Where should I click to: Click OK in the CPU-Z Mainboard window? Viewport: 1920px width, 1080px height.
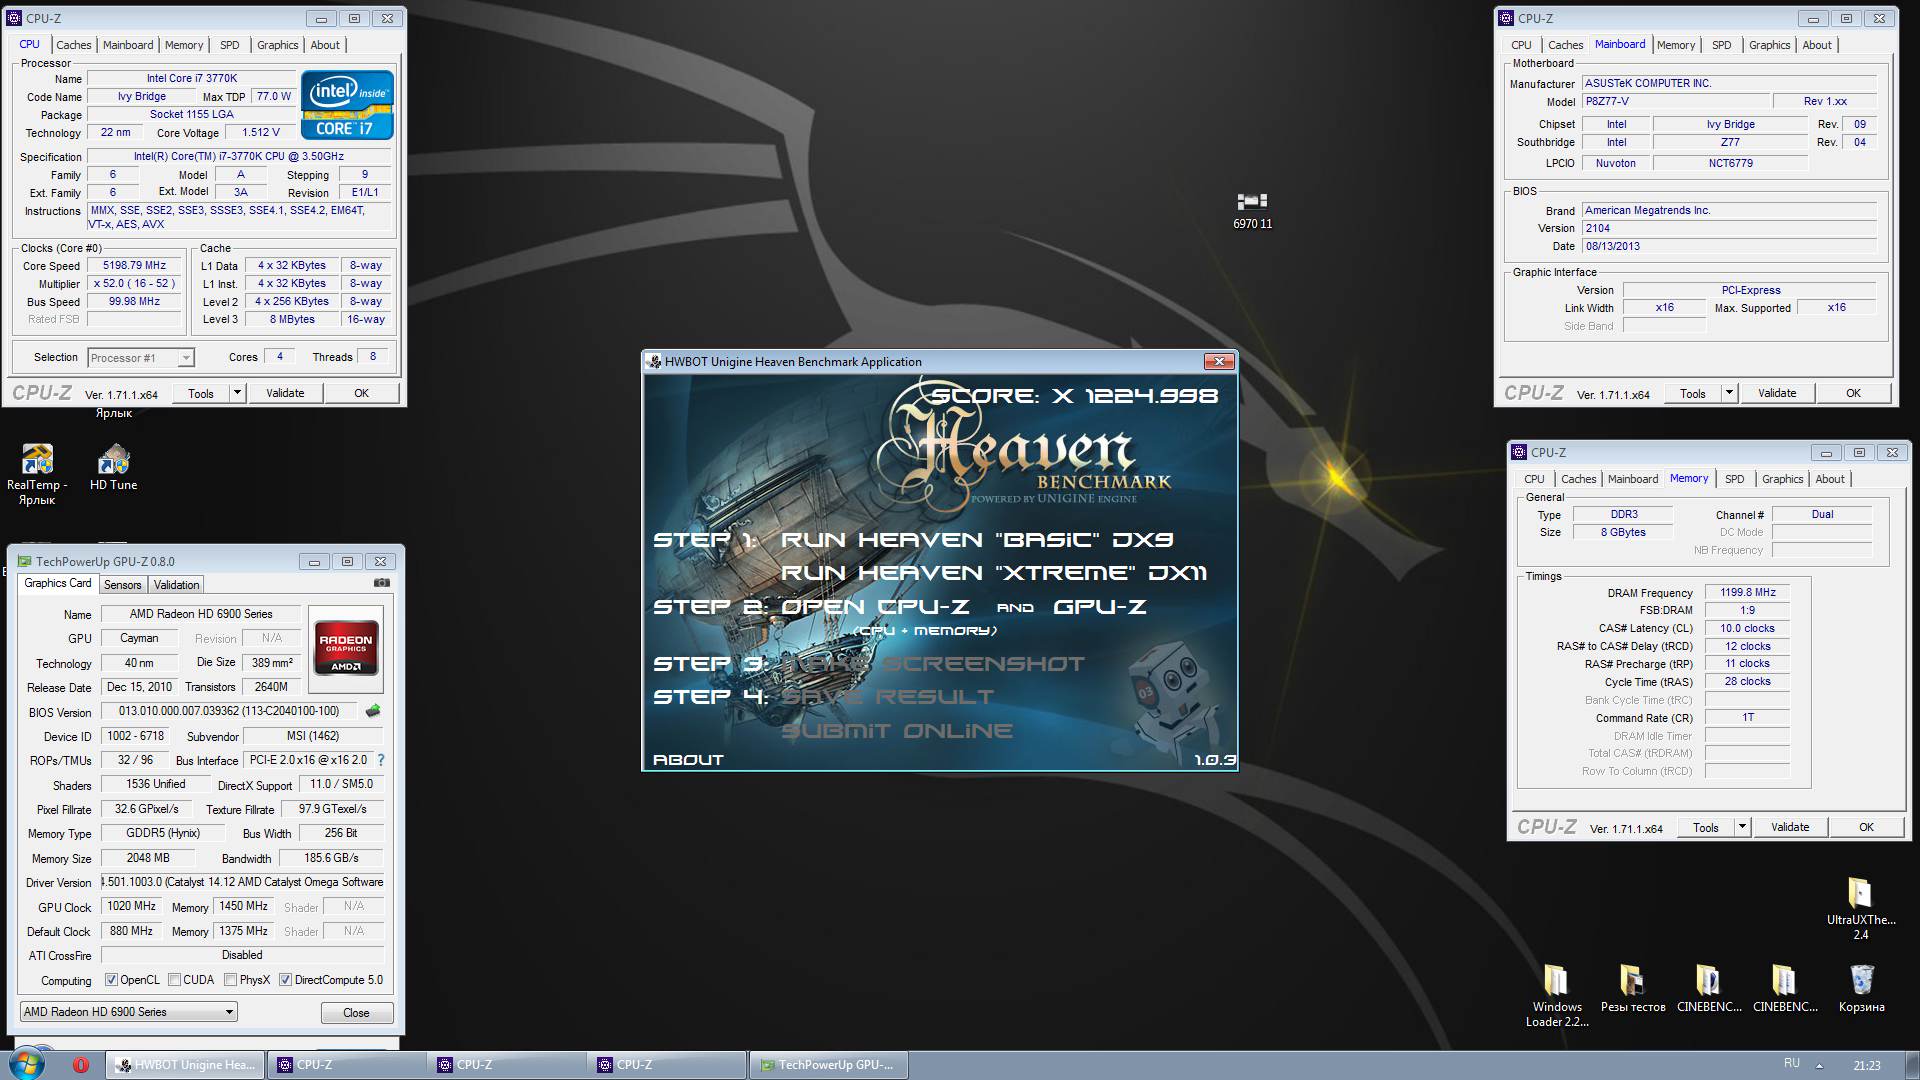(1853, 393)
